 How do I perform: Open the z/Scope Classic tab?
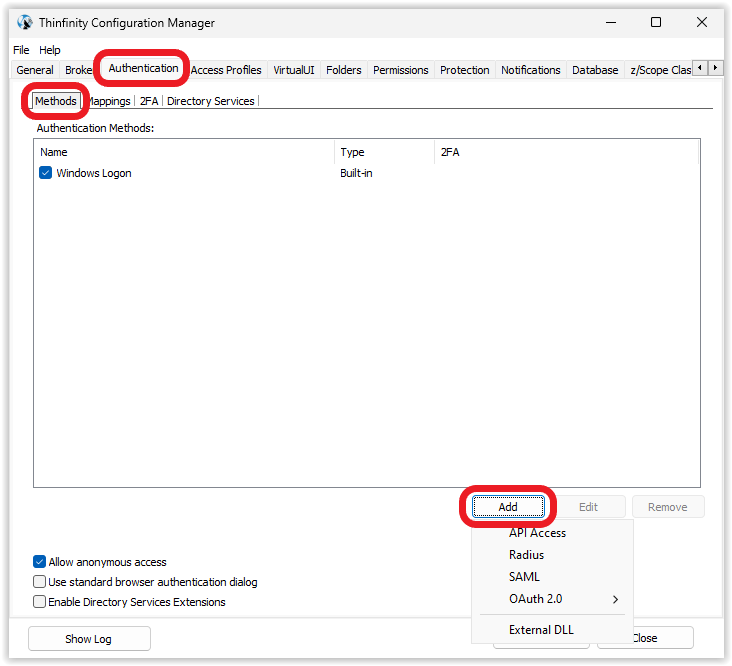[660, 70]
